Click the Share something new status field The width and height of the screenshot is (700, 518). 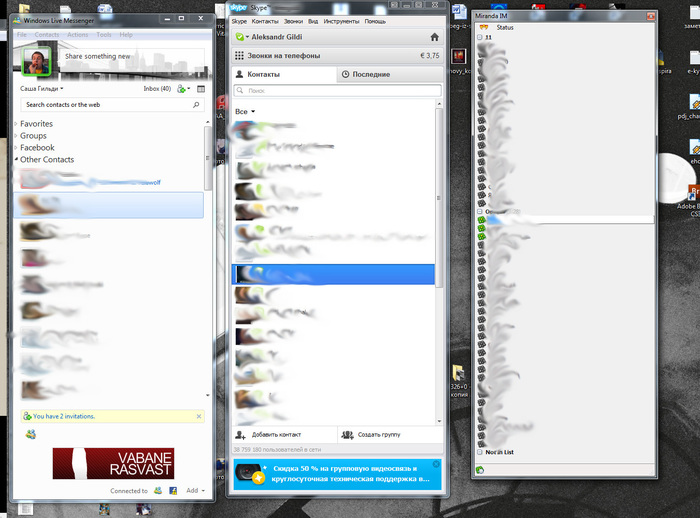133,57
